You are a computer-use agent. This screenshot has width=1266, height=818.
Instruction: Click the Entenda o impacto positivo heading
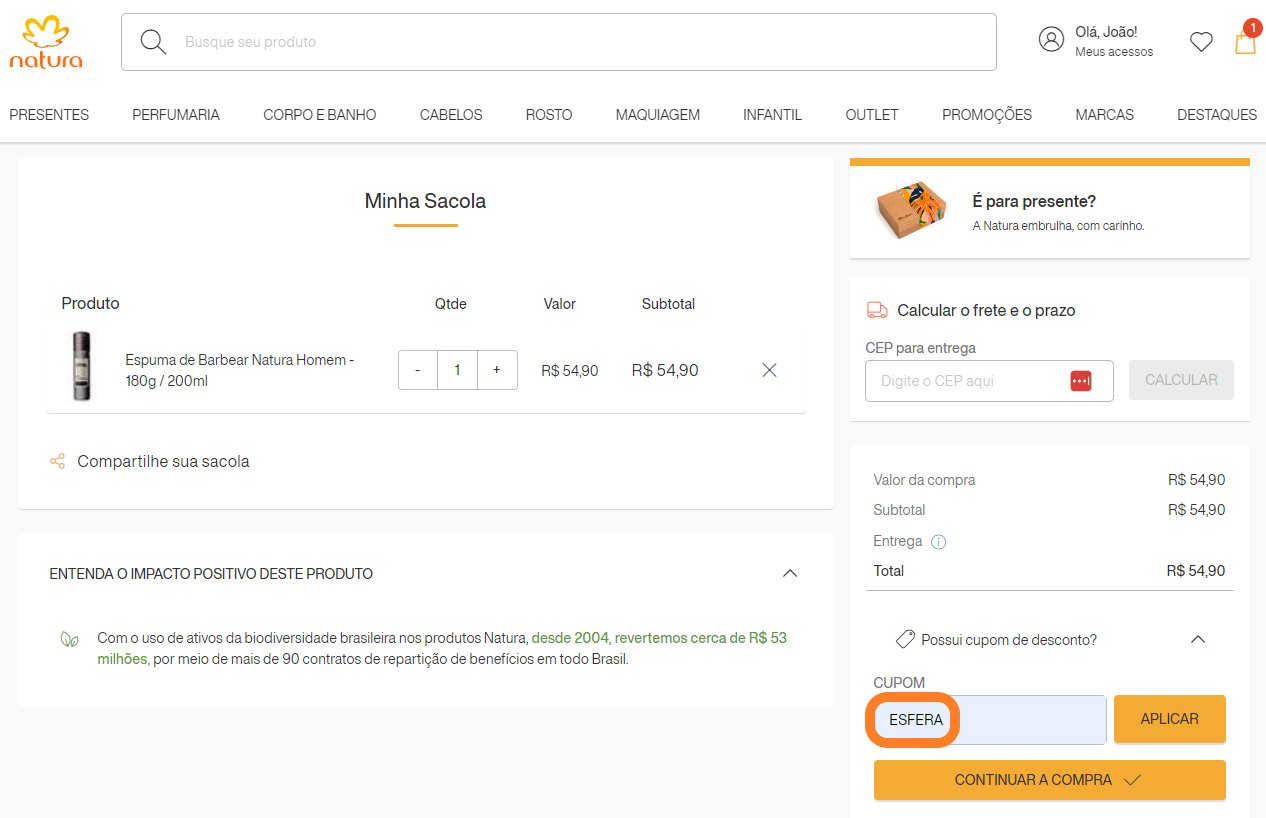211,574
